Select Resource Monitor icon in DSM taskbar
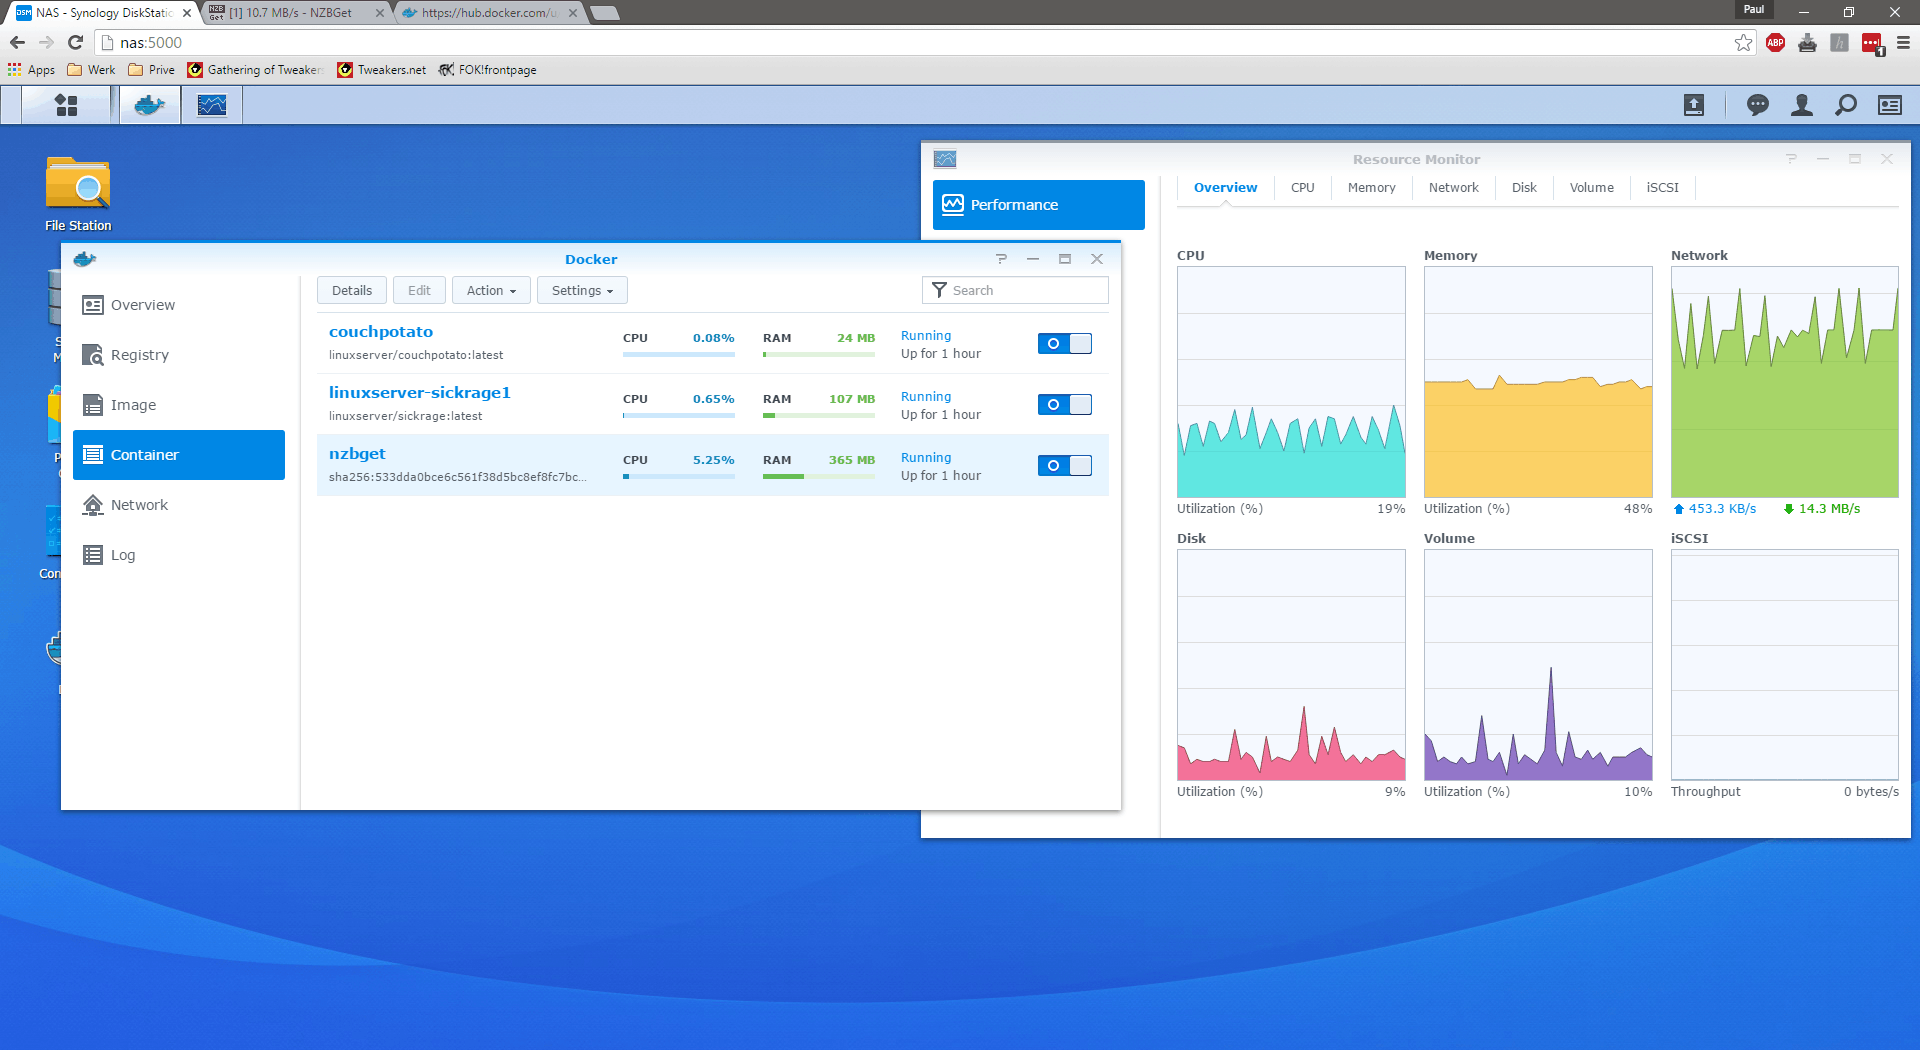The height and width of the screenshot is (1050, 1920). click(x=212, y=105)
